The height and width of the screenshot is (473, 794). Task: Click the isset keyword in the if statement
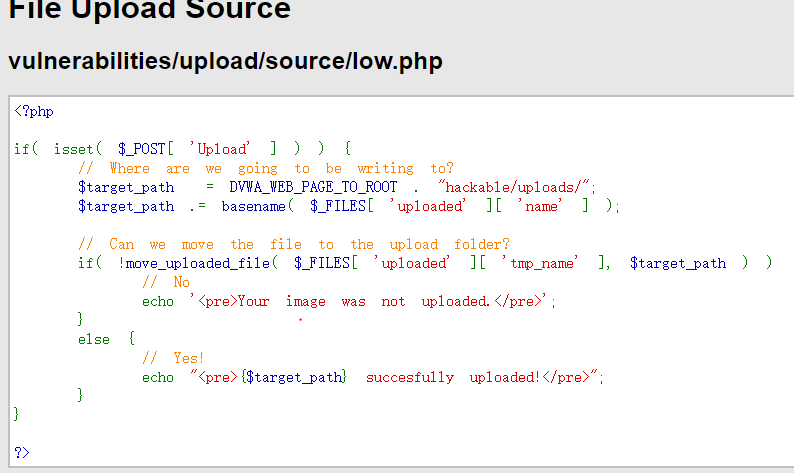point(74,149)
